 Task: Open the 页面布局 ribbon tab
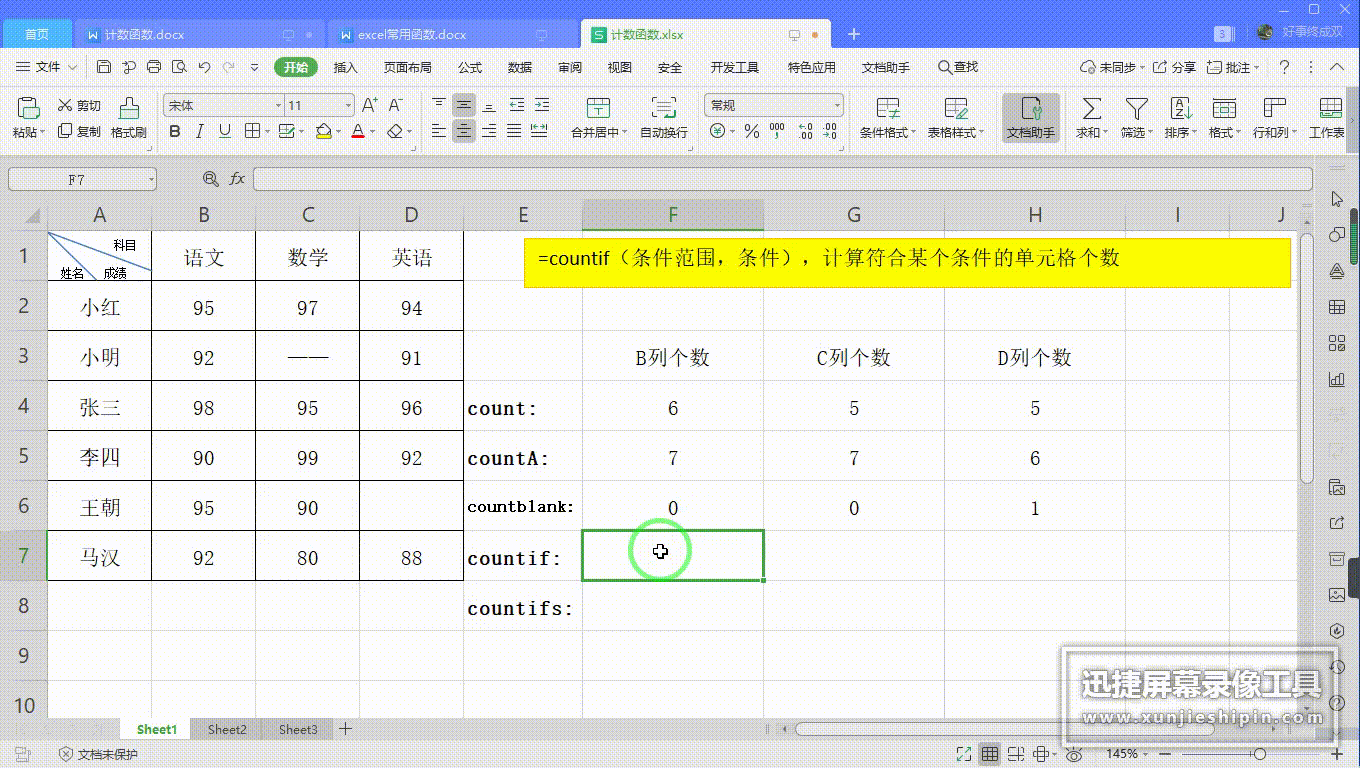pyautogui.click(x=408, y=67)
